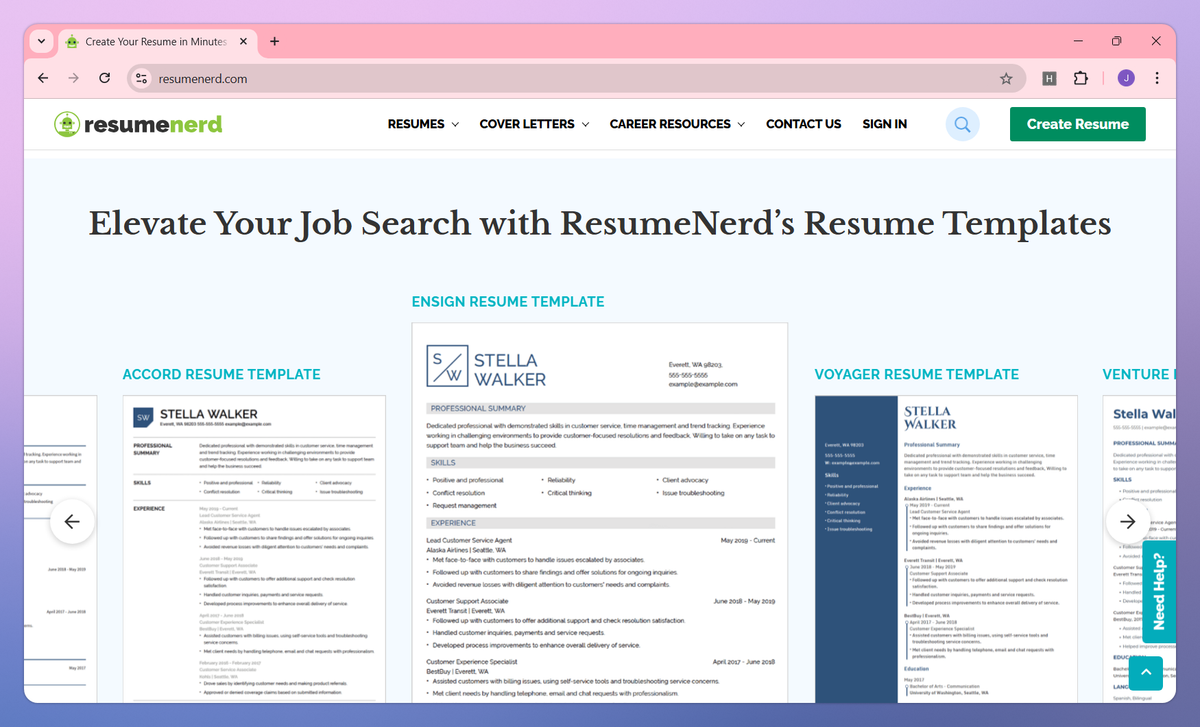Open browser menu via three-dot icon
This screenshot has width=1200, height=727.
(x=1157, y=78)
